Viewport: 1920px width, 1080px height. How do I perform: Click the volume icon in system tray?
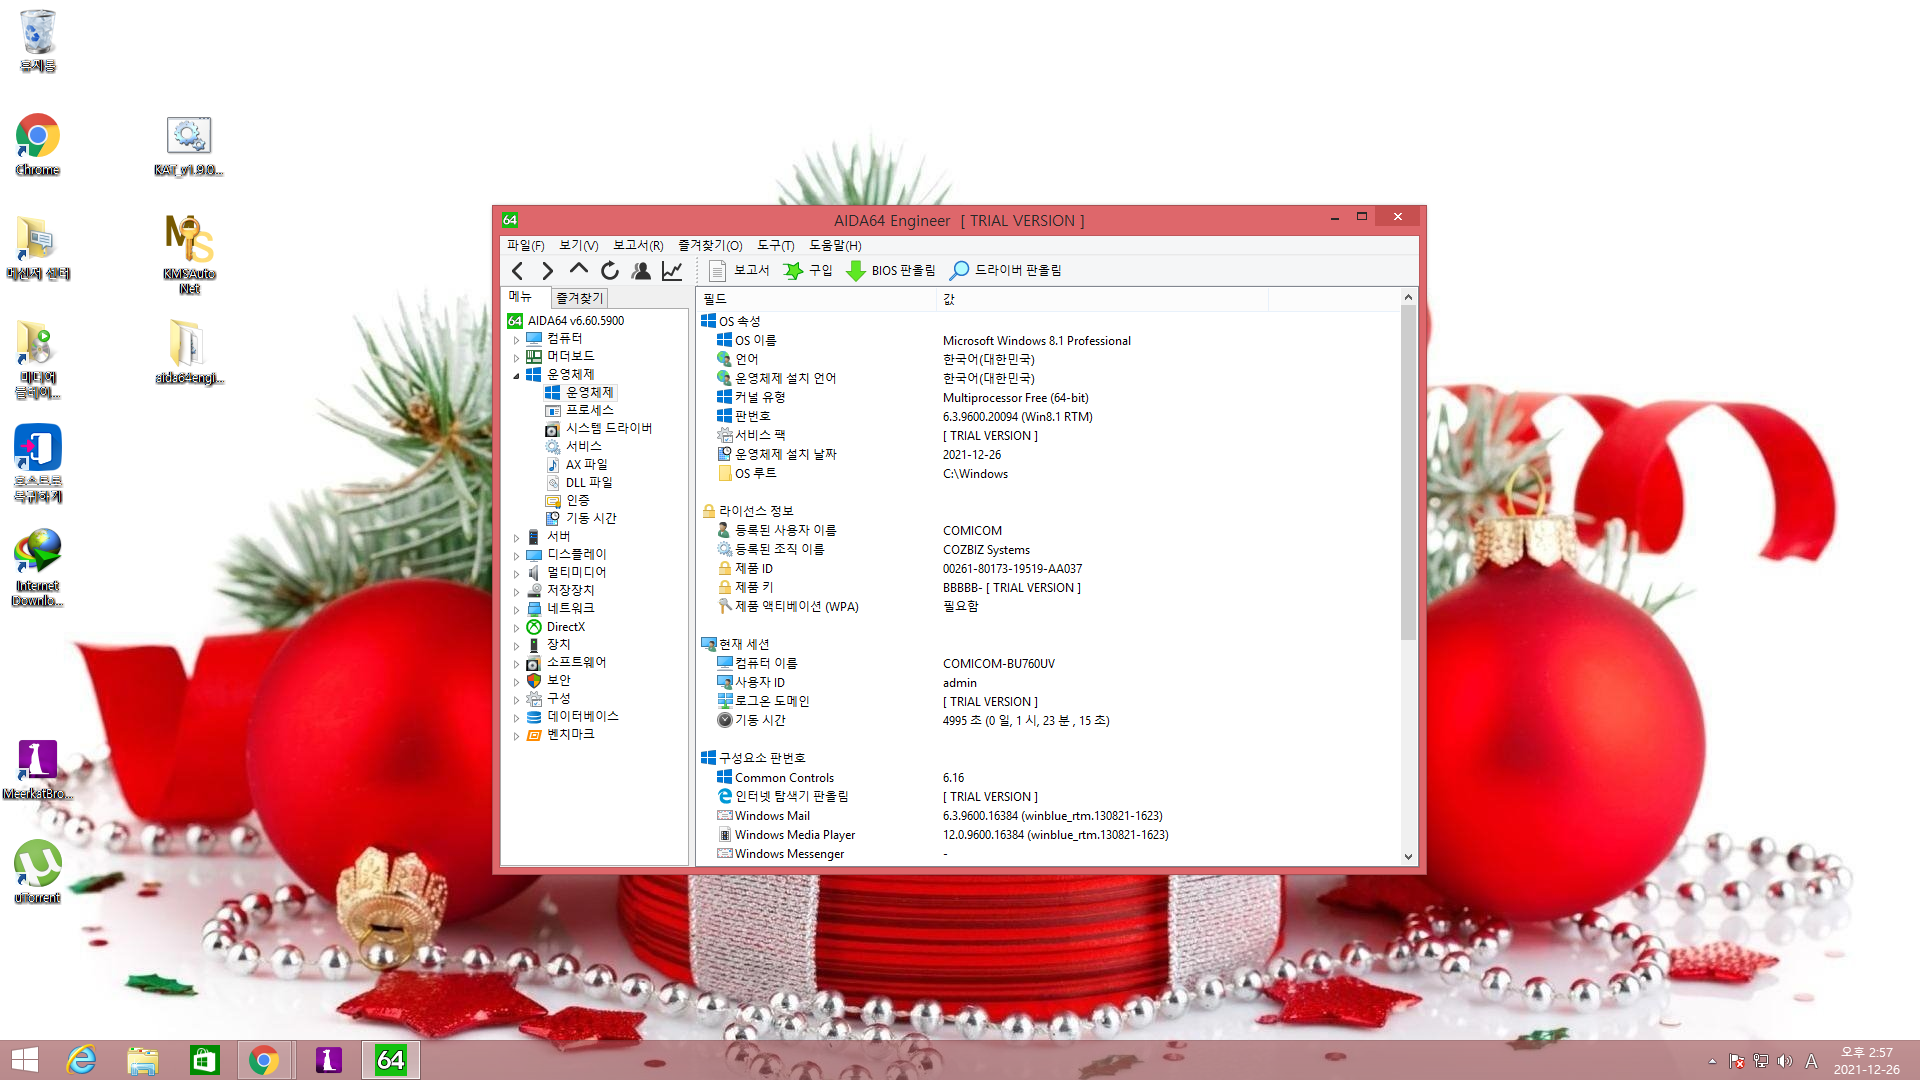pos(1785,1061)
